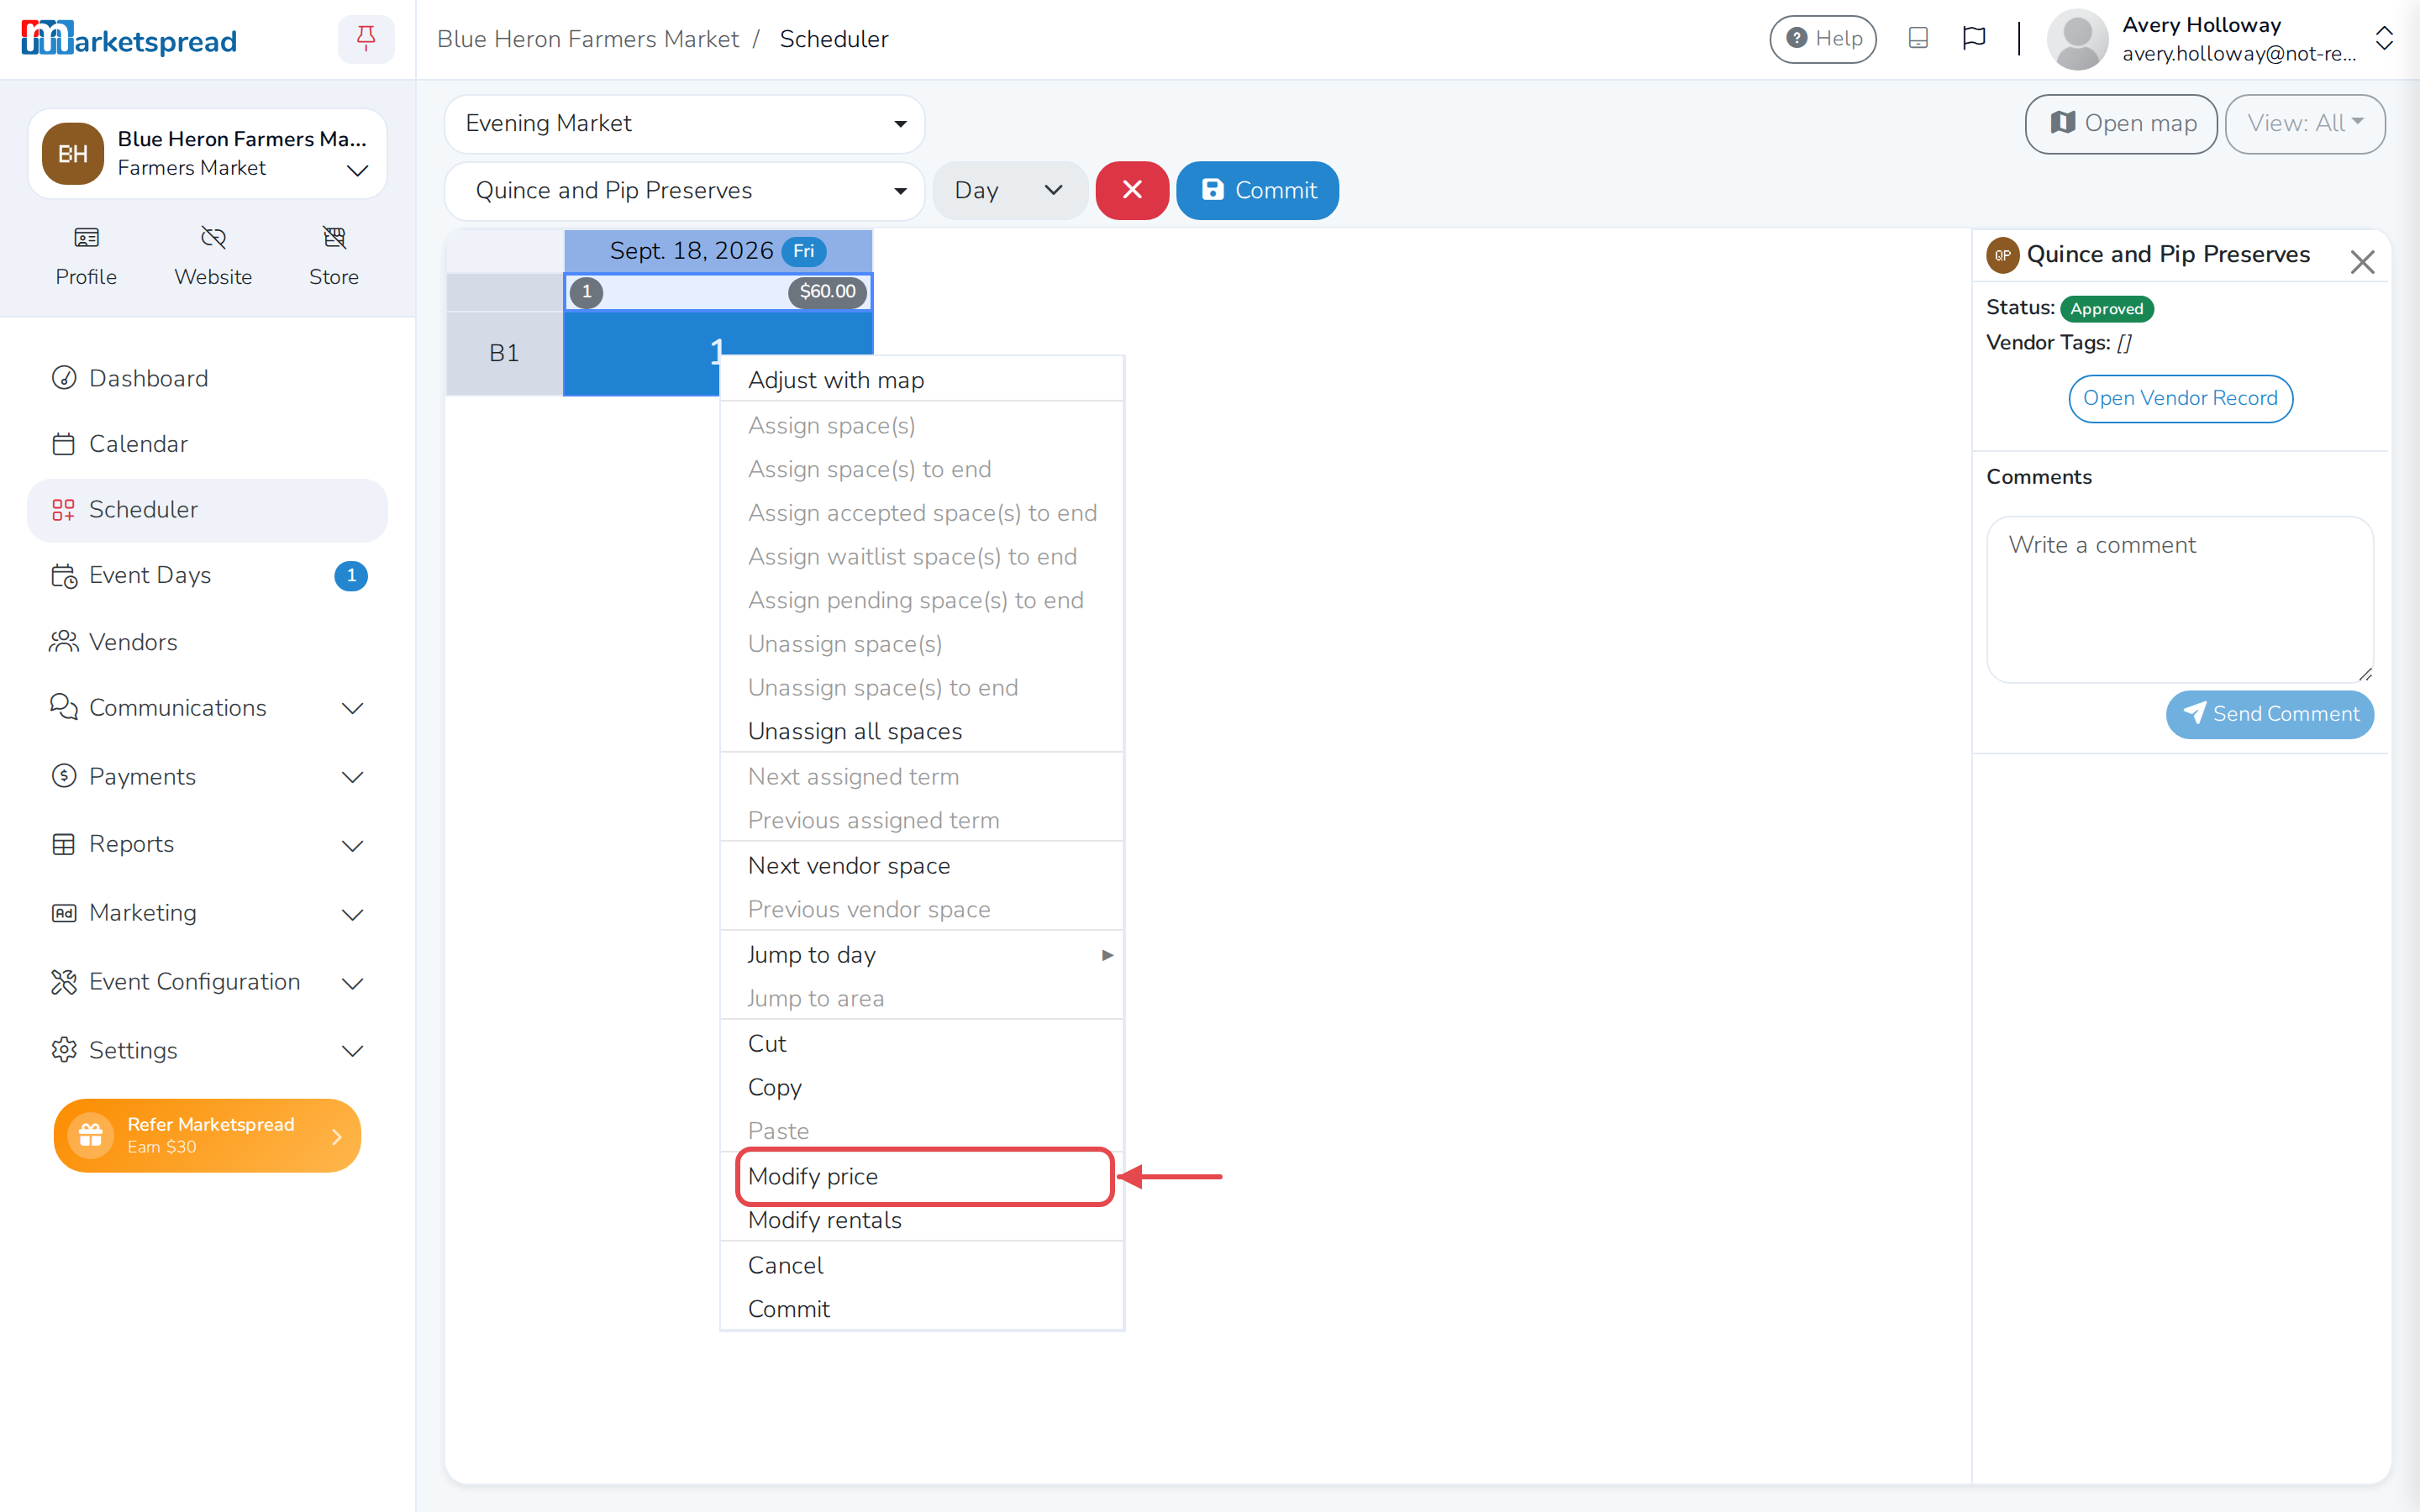Click the documentation book icon in header
2420x1512 pixels.
(1918, 38)
